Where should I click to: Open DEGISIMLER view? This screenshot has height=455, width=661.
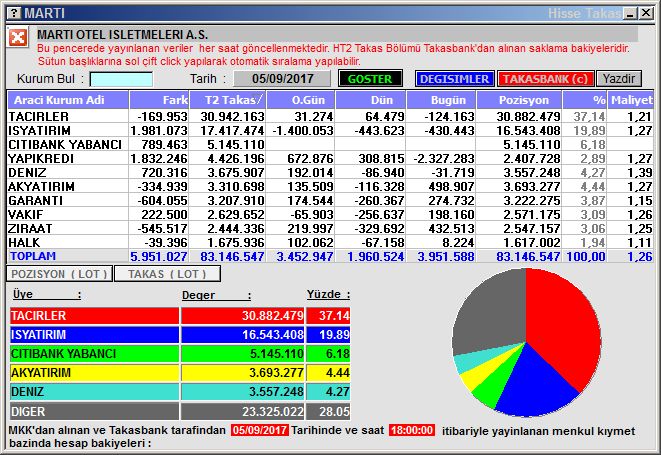(454, 79)
